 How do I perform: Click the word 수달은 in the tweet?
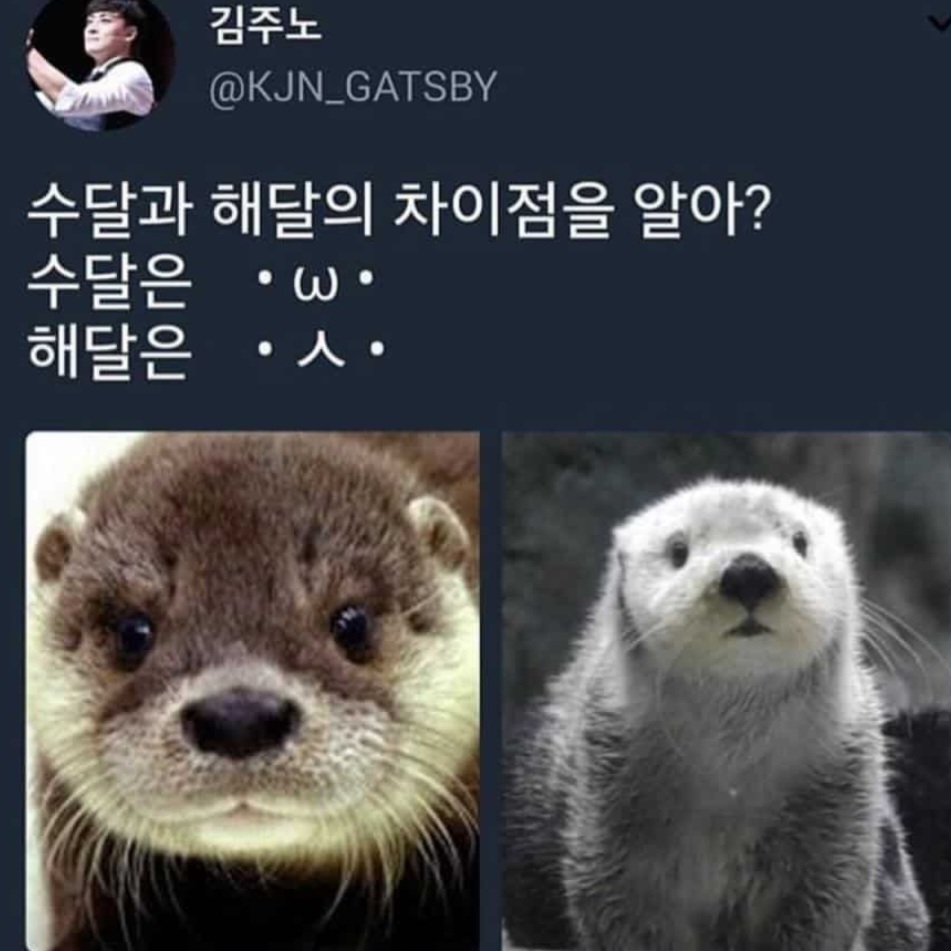click(110, 281)
